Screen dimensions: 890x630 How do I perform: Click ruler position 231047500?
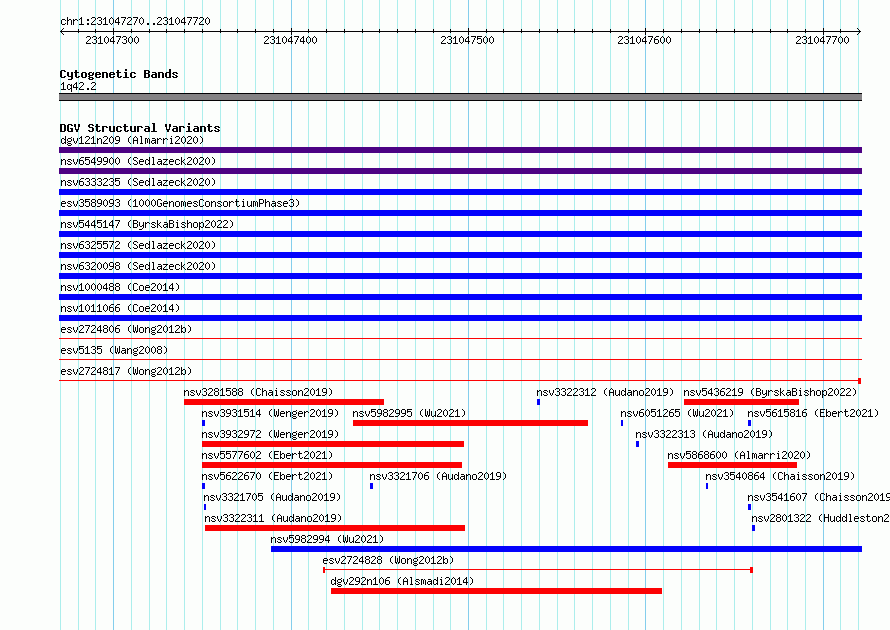(x=467, y=40)
